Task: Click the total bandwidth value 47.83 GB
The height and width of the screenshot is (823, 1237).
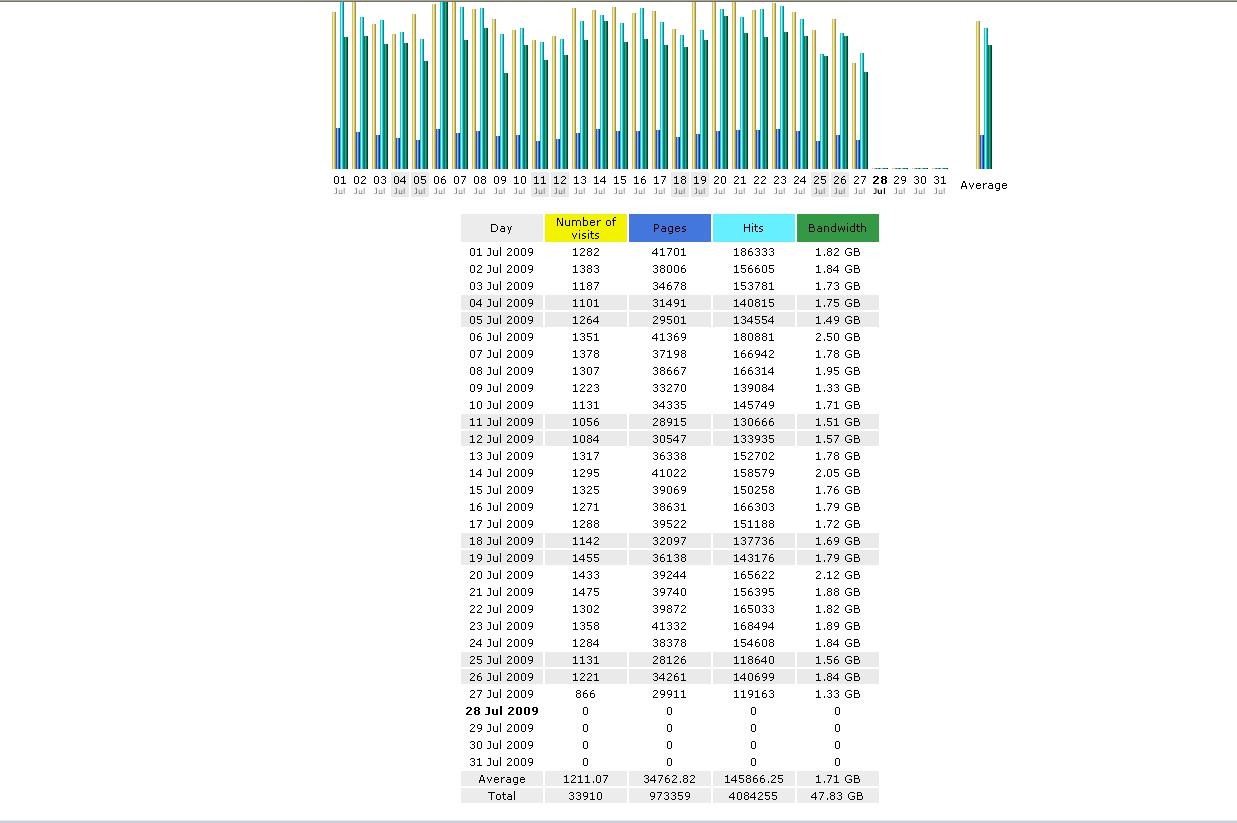Action: 837,796
